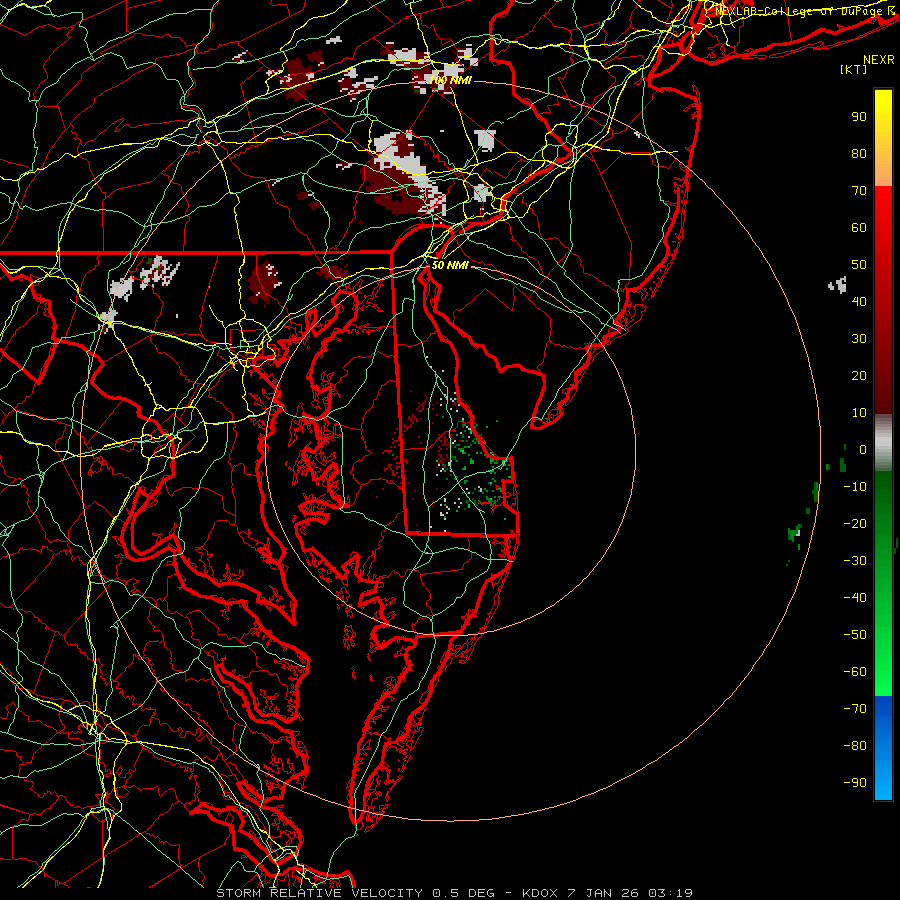Click the "-20" value on the velocity scale

point(855,523)
